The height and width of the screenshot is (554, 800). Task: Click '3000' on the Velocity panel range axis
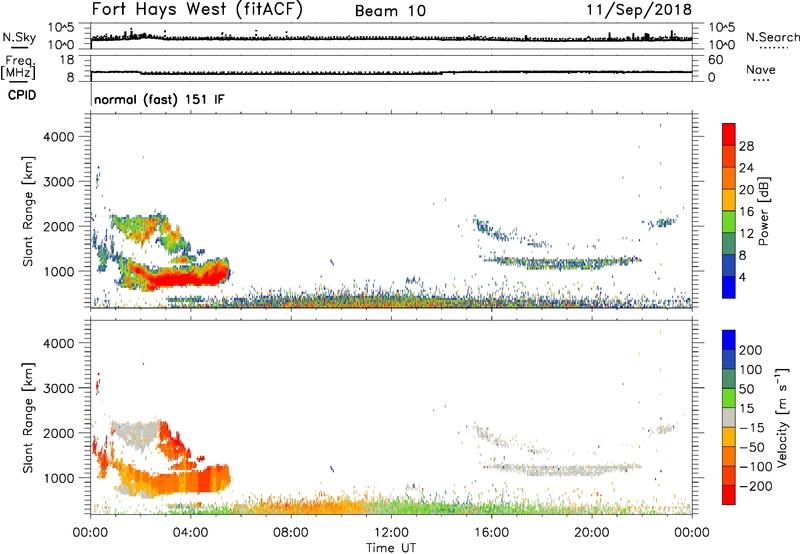tap(58, 388)
